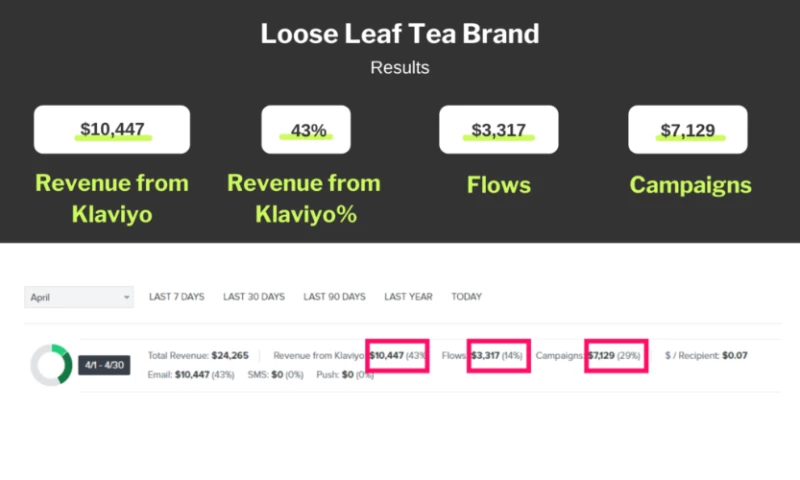Click the Email $10,447 channel stat
The image size is (800, 480).
pyautogui.click(x=190, y=374)
